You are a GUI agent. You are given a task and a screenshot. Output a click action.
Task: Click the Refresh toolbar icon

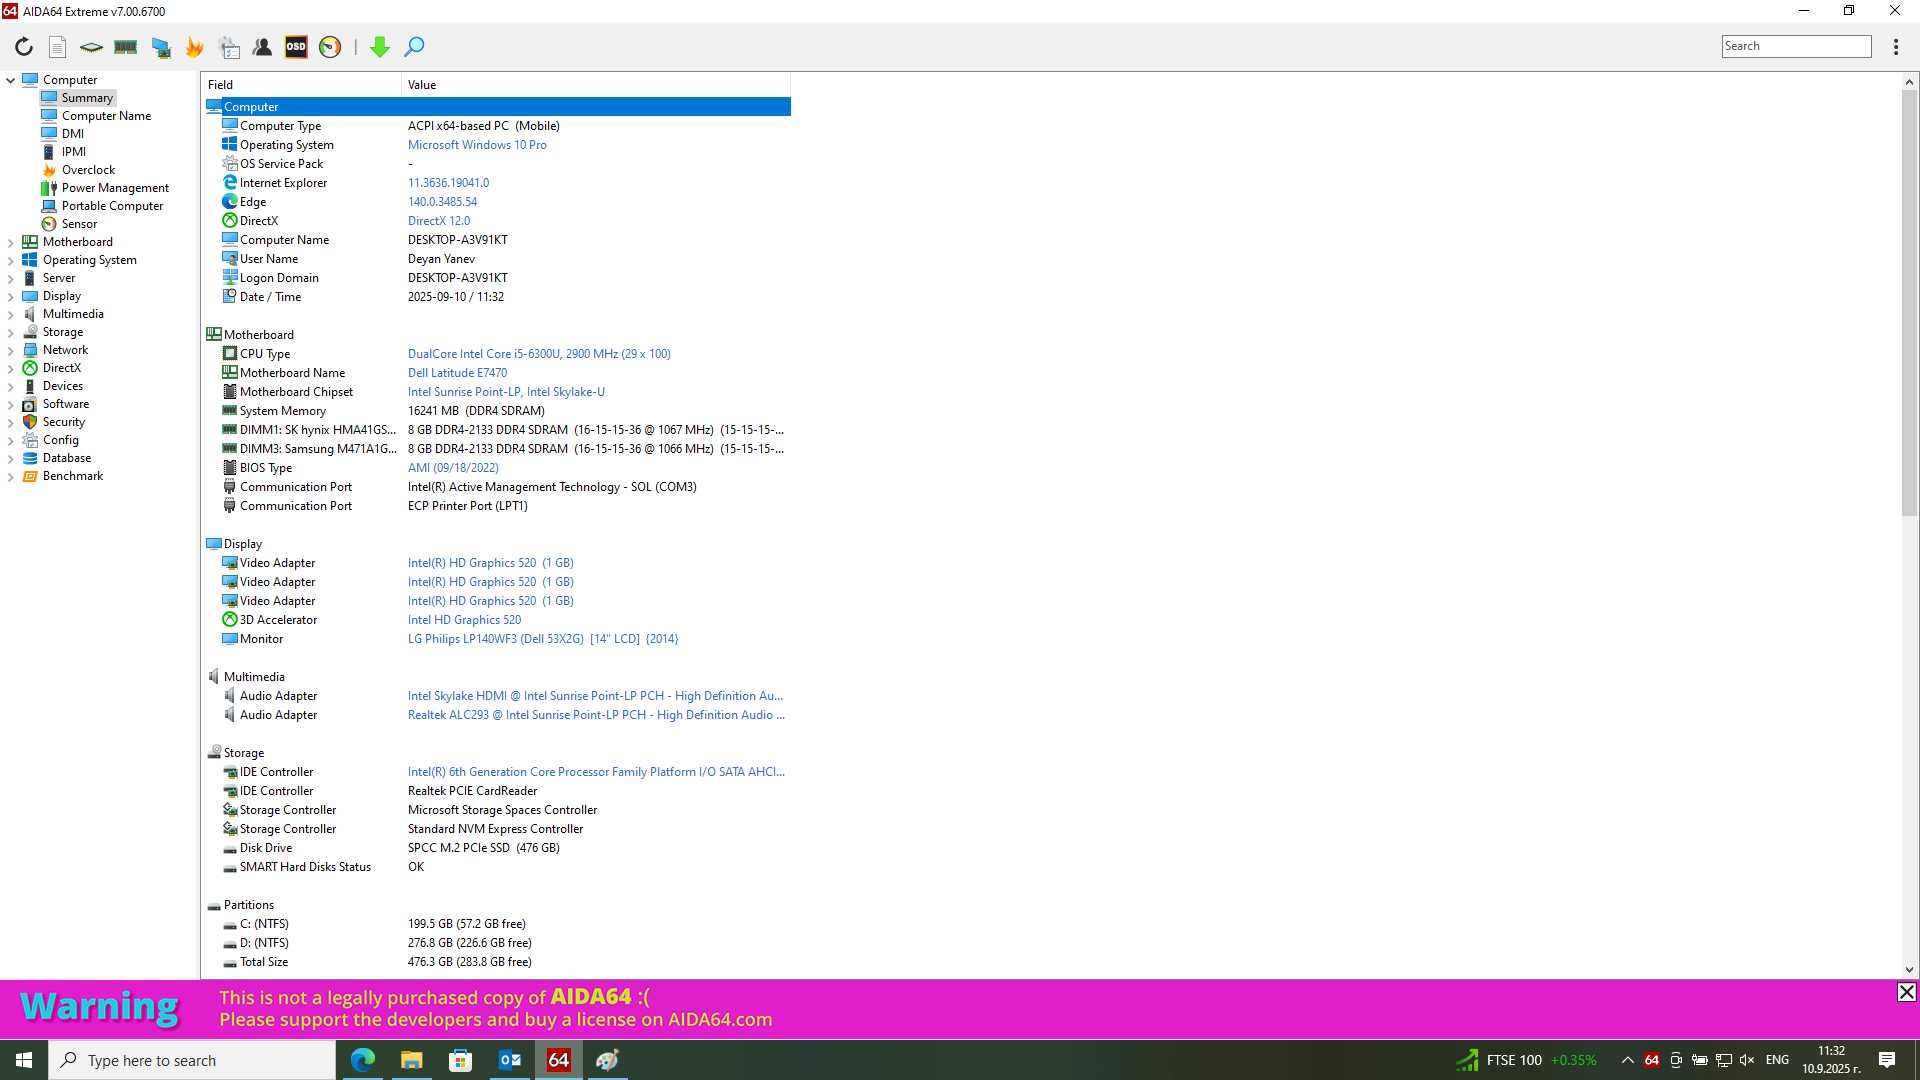click(24, 47)
